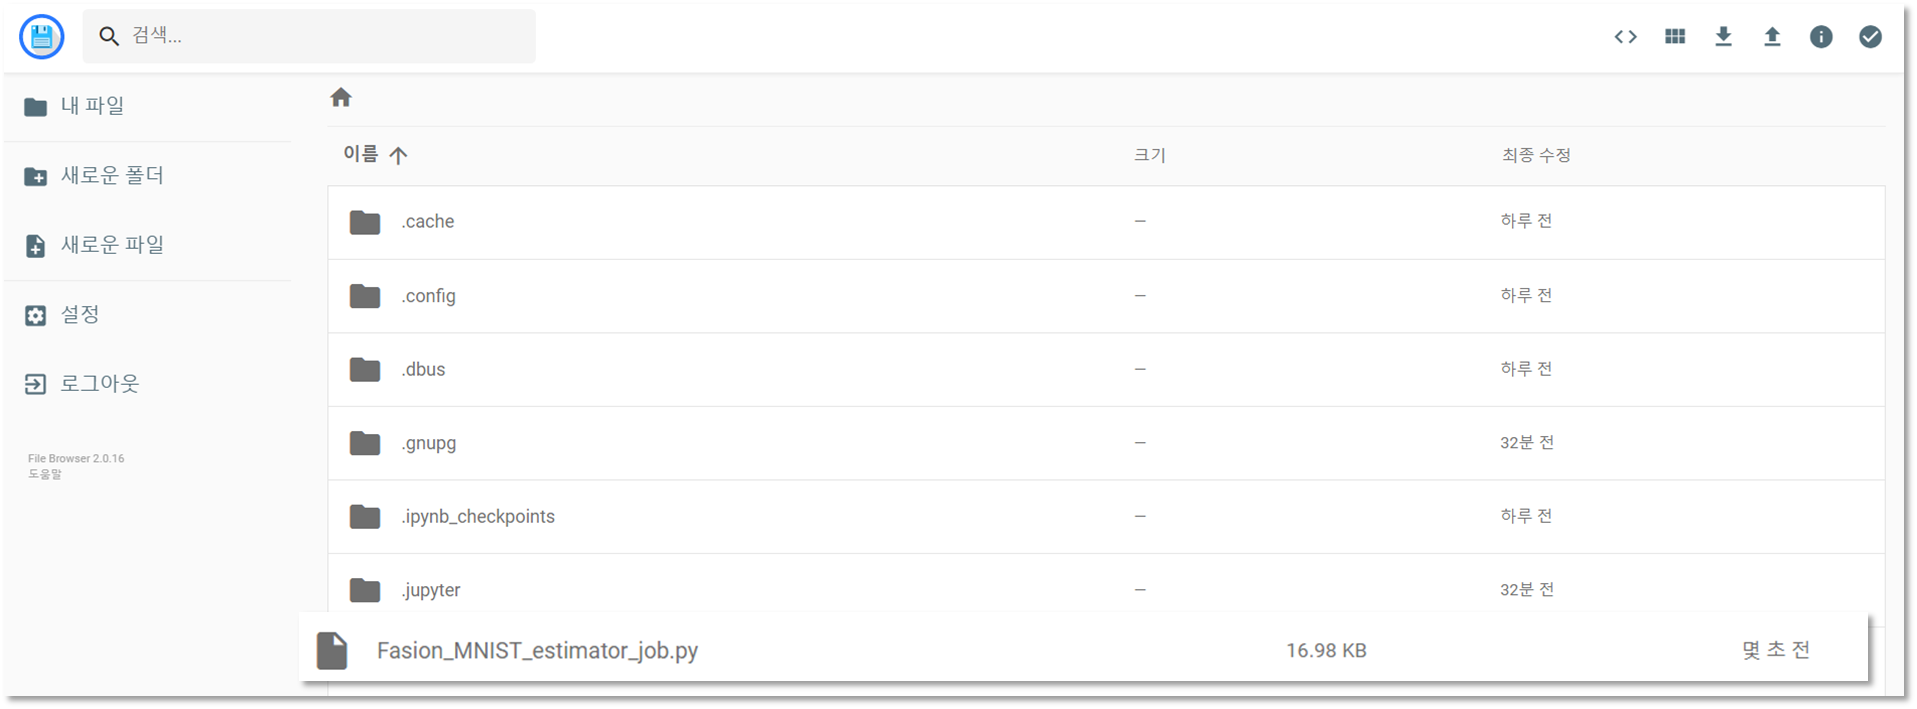
Task: Open the 도움말 help link
Action: pos(45,474)
